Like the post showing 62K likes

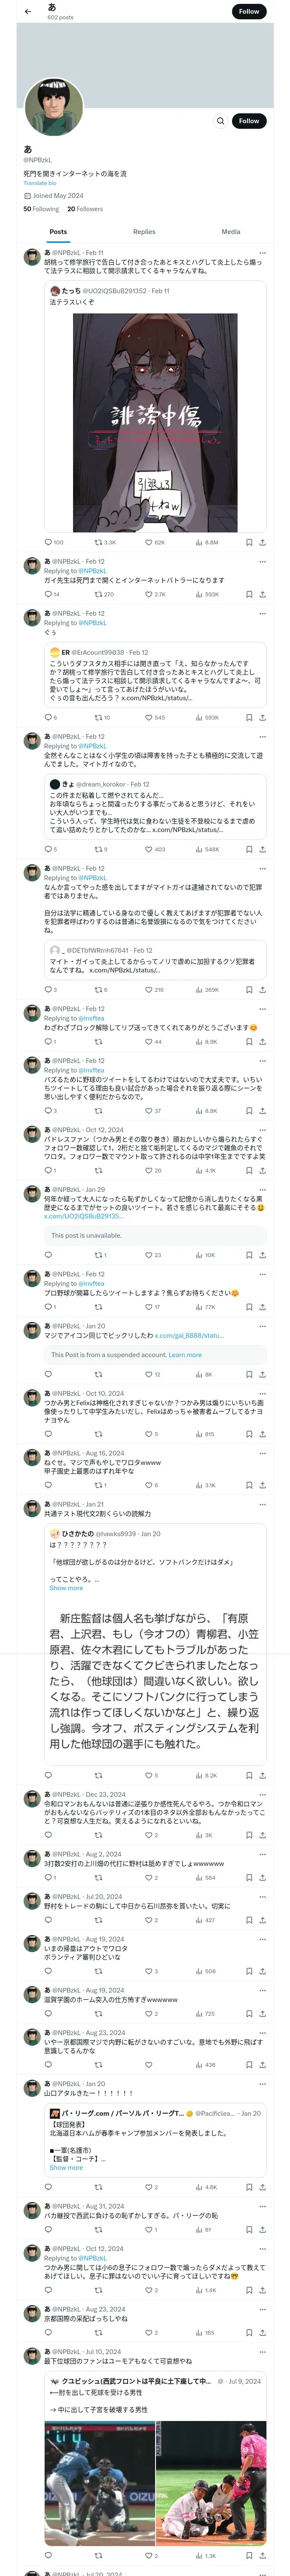pos(149,542)
